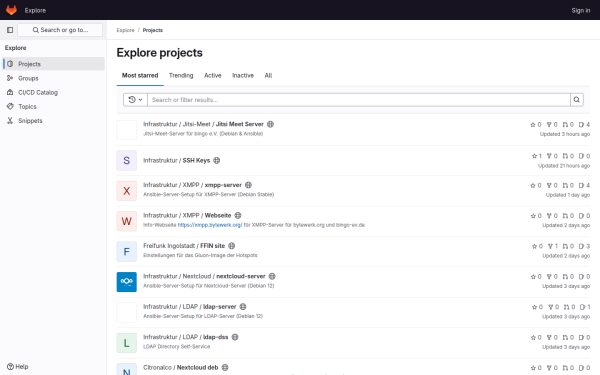
Task: Click the Explore breadcrumb link
Action: point(126,30)
